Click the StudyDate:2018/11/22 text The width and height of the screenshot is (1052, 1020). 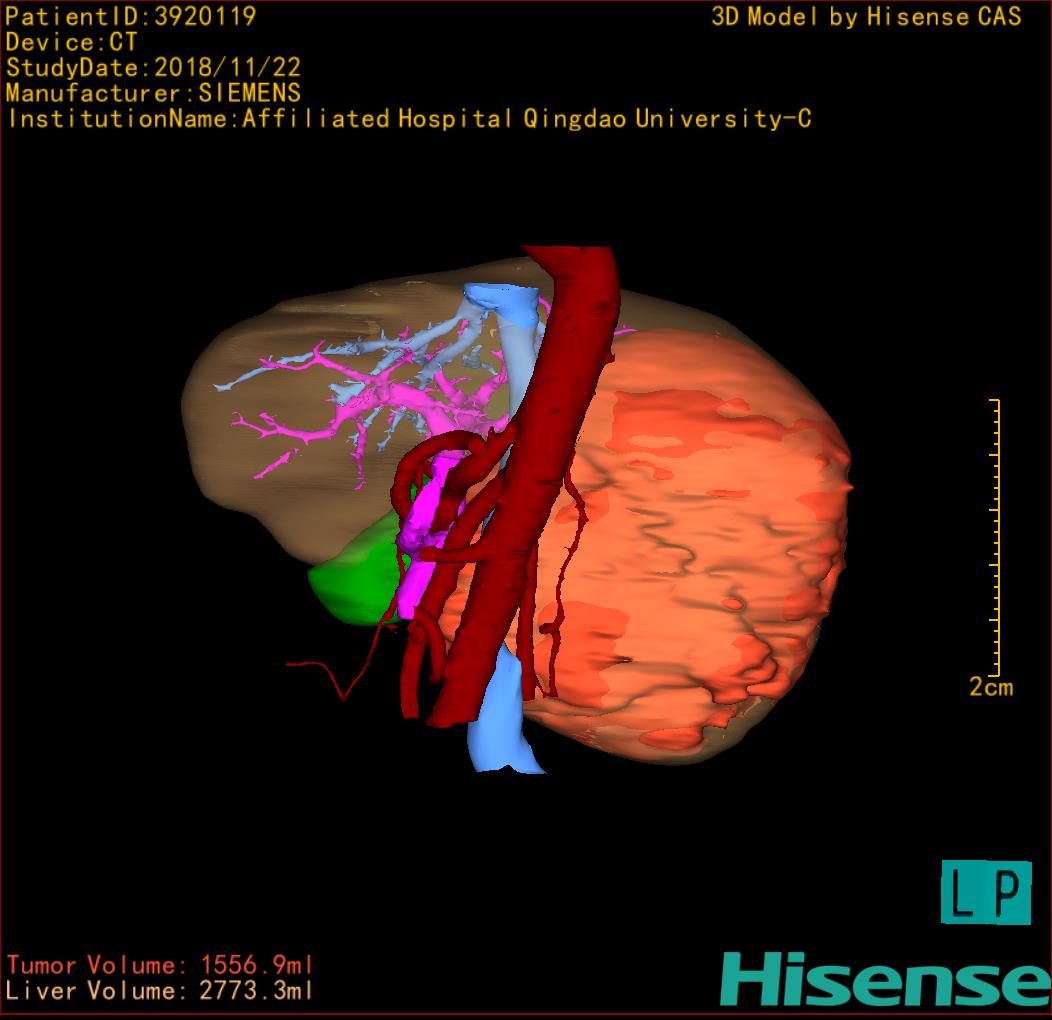point(153,68)
